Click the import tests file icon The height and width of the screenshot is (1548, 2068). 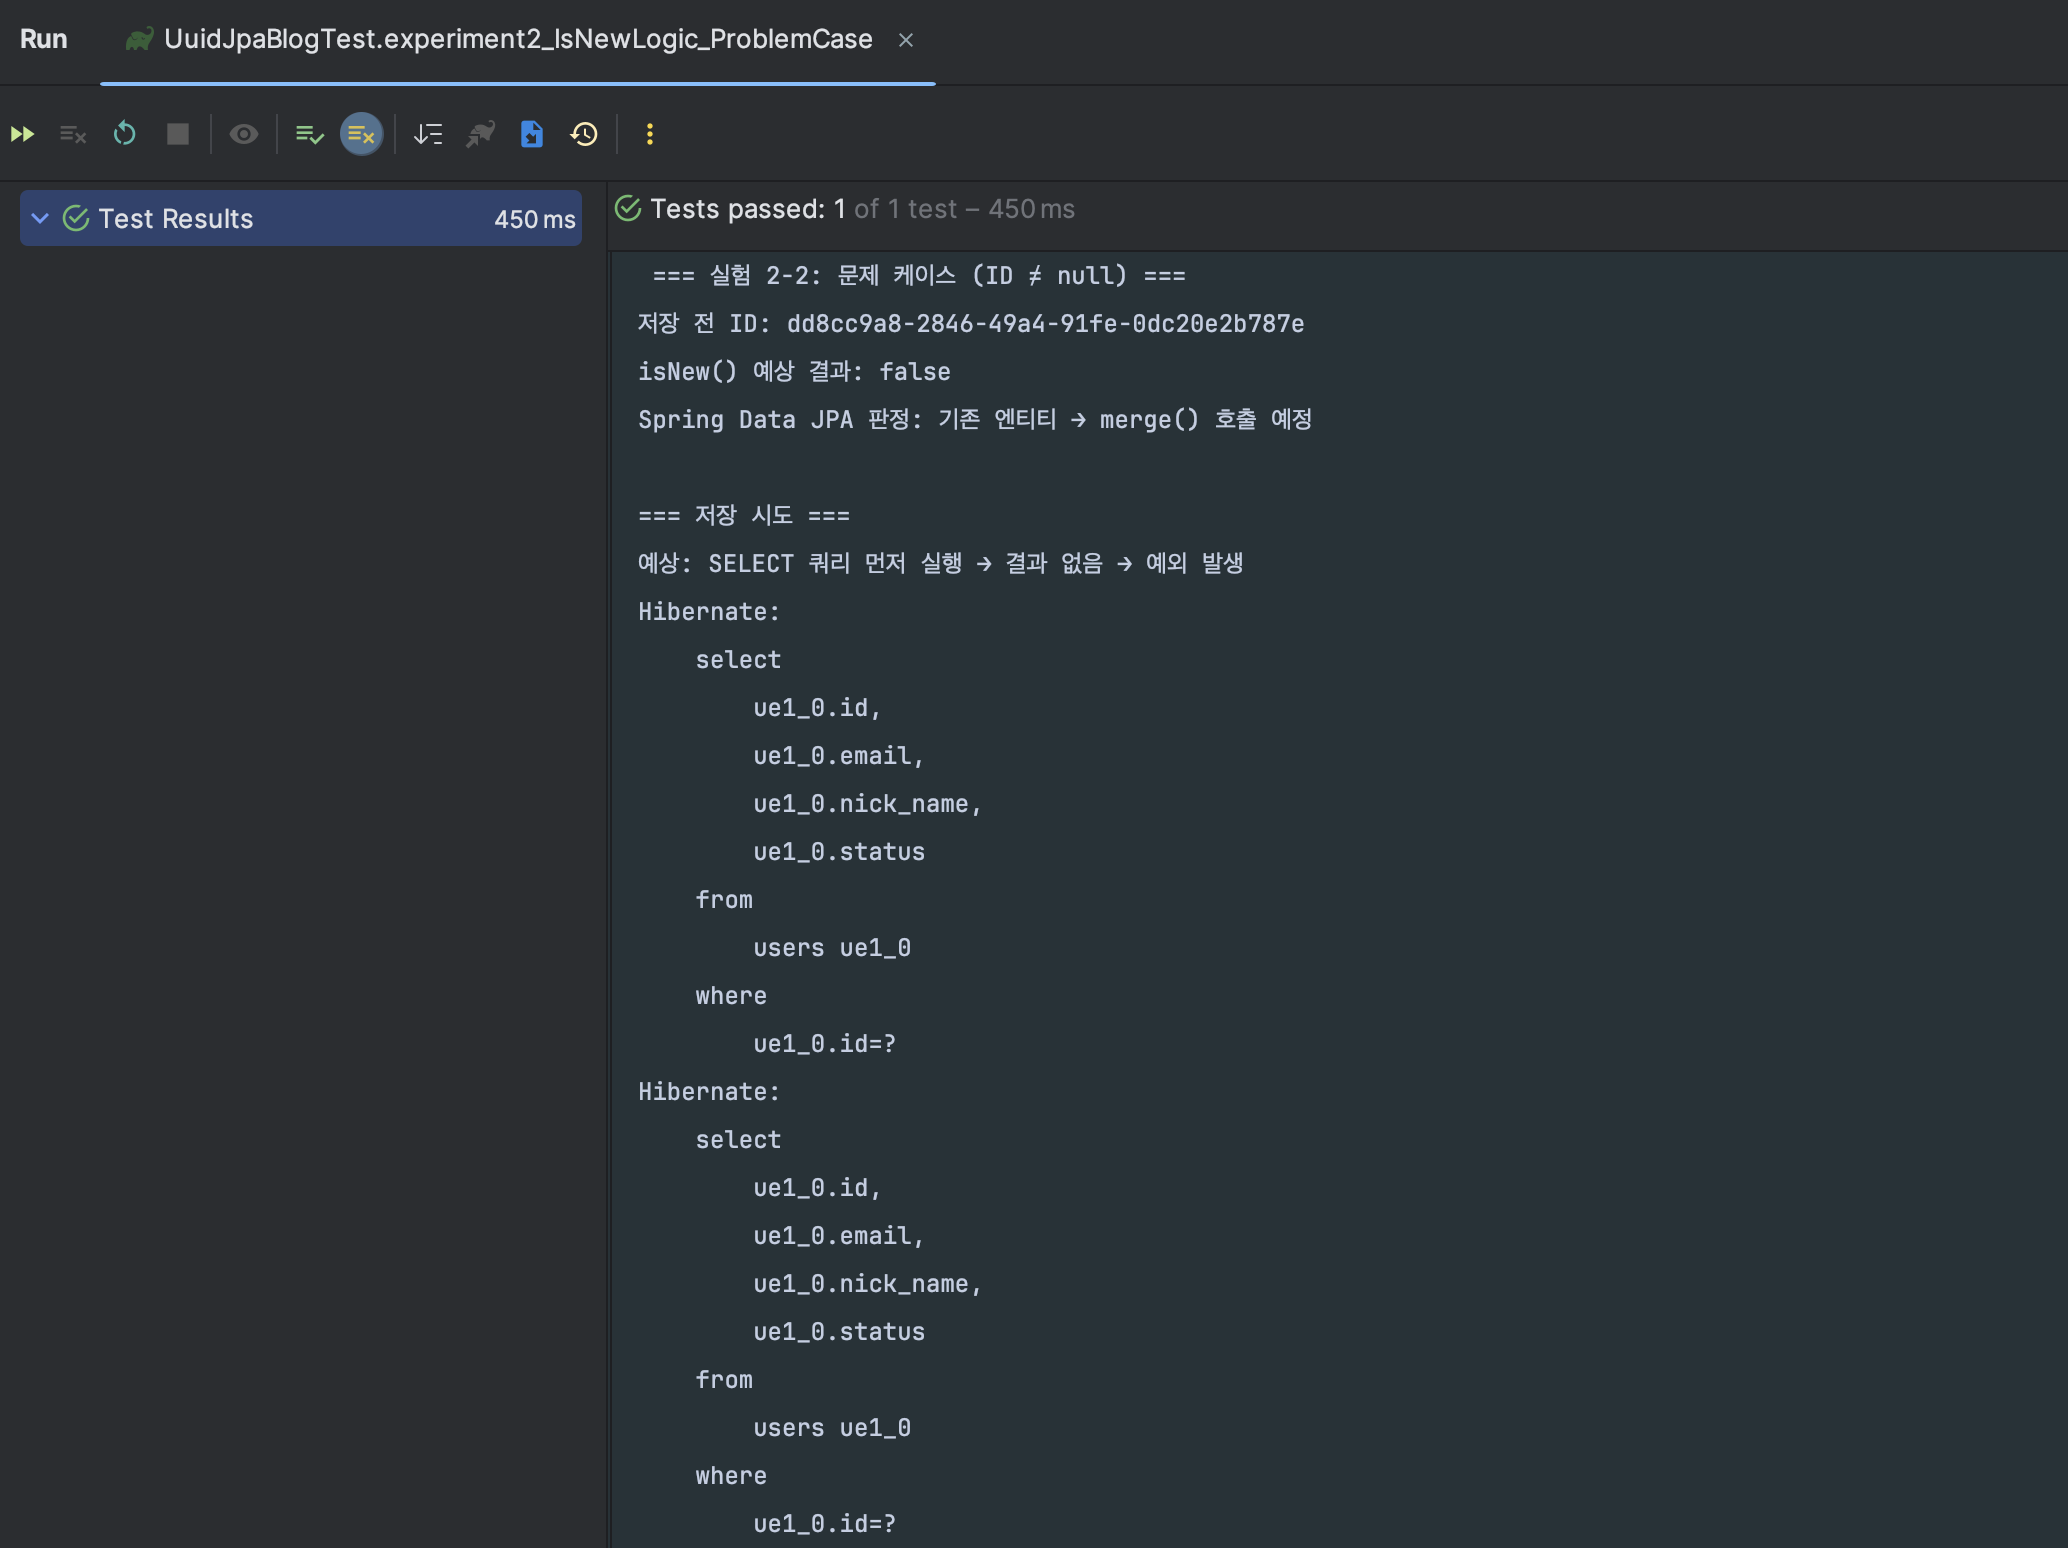click(x=532, y=134)
